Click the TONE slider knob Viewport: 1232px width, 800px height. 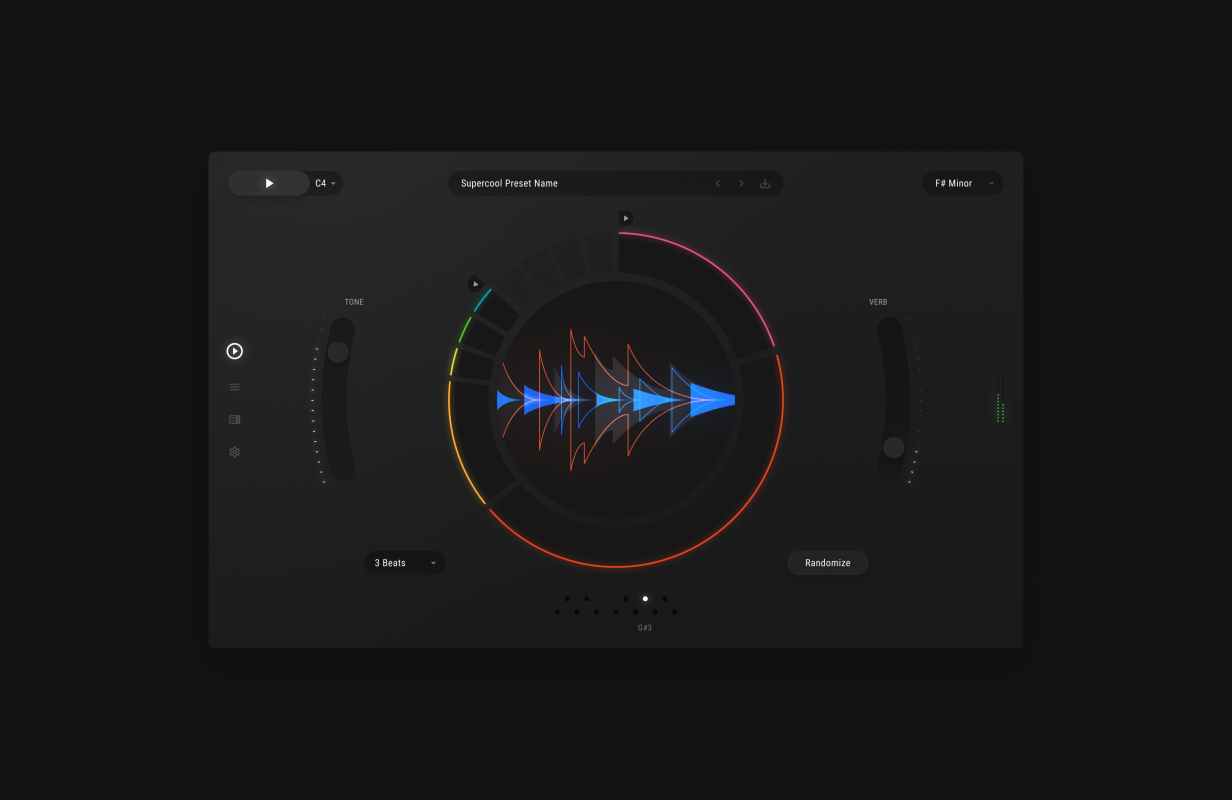pyautogui.click(x=338, y=352)
